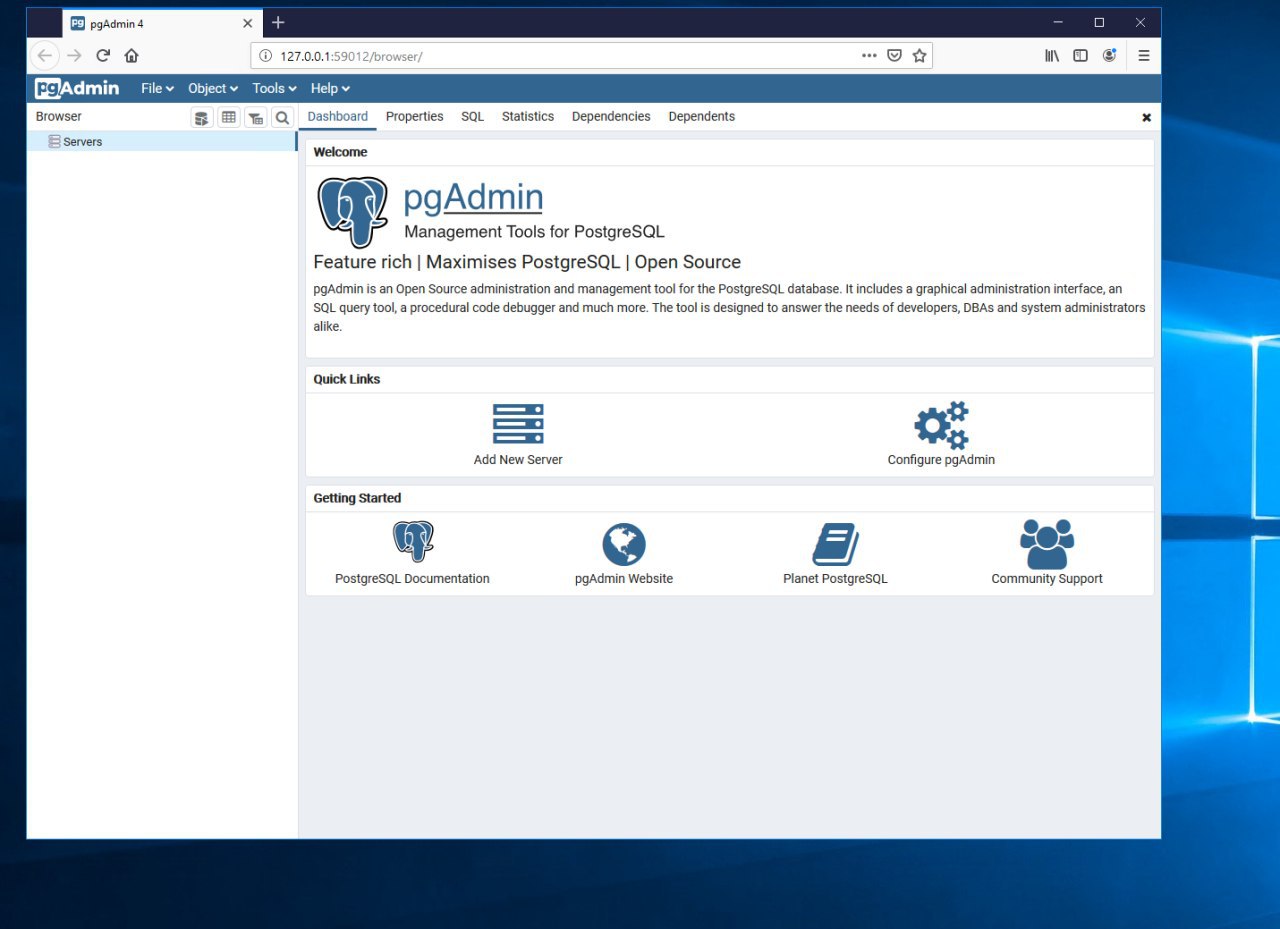Click the Configure pgAdmin gears icon
The width and height of the screenshot is (1280, 929).
pos(941,426)
